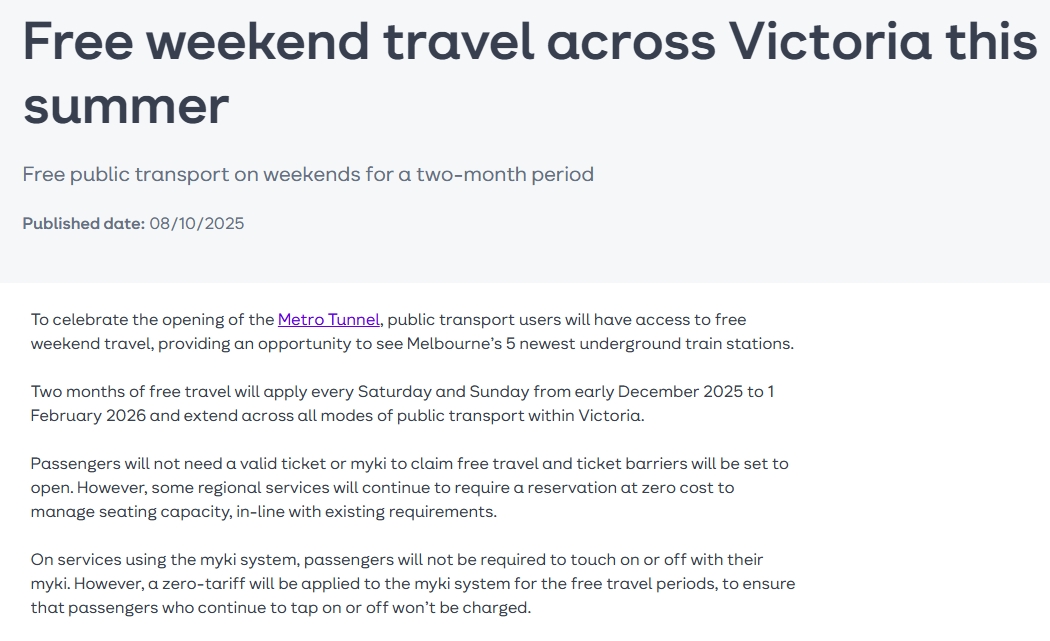Open the Metro Tunnel hyperlink
Image resolution: width=1050 pixels, height=641 pixels.
point(328,320)
